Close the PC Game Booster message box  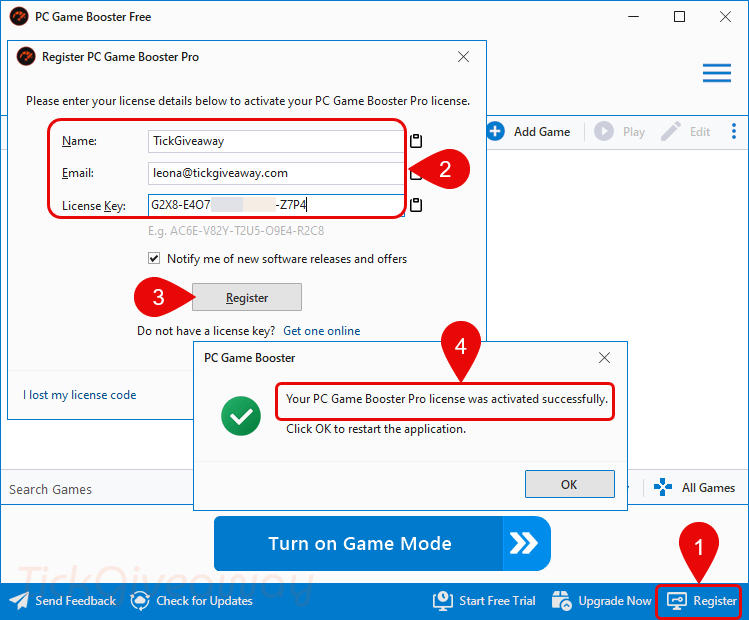click(x=604, y=358)
